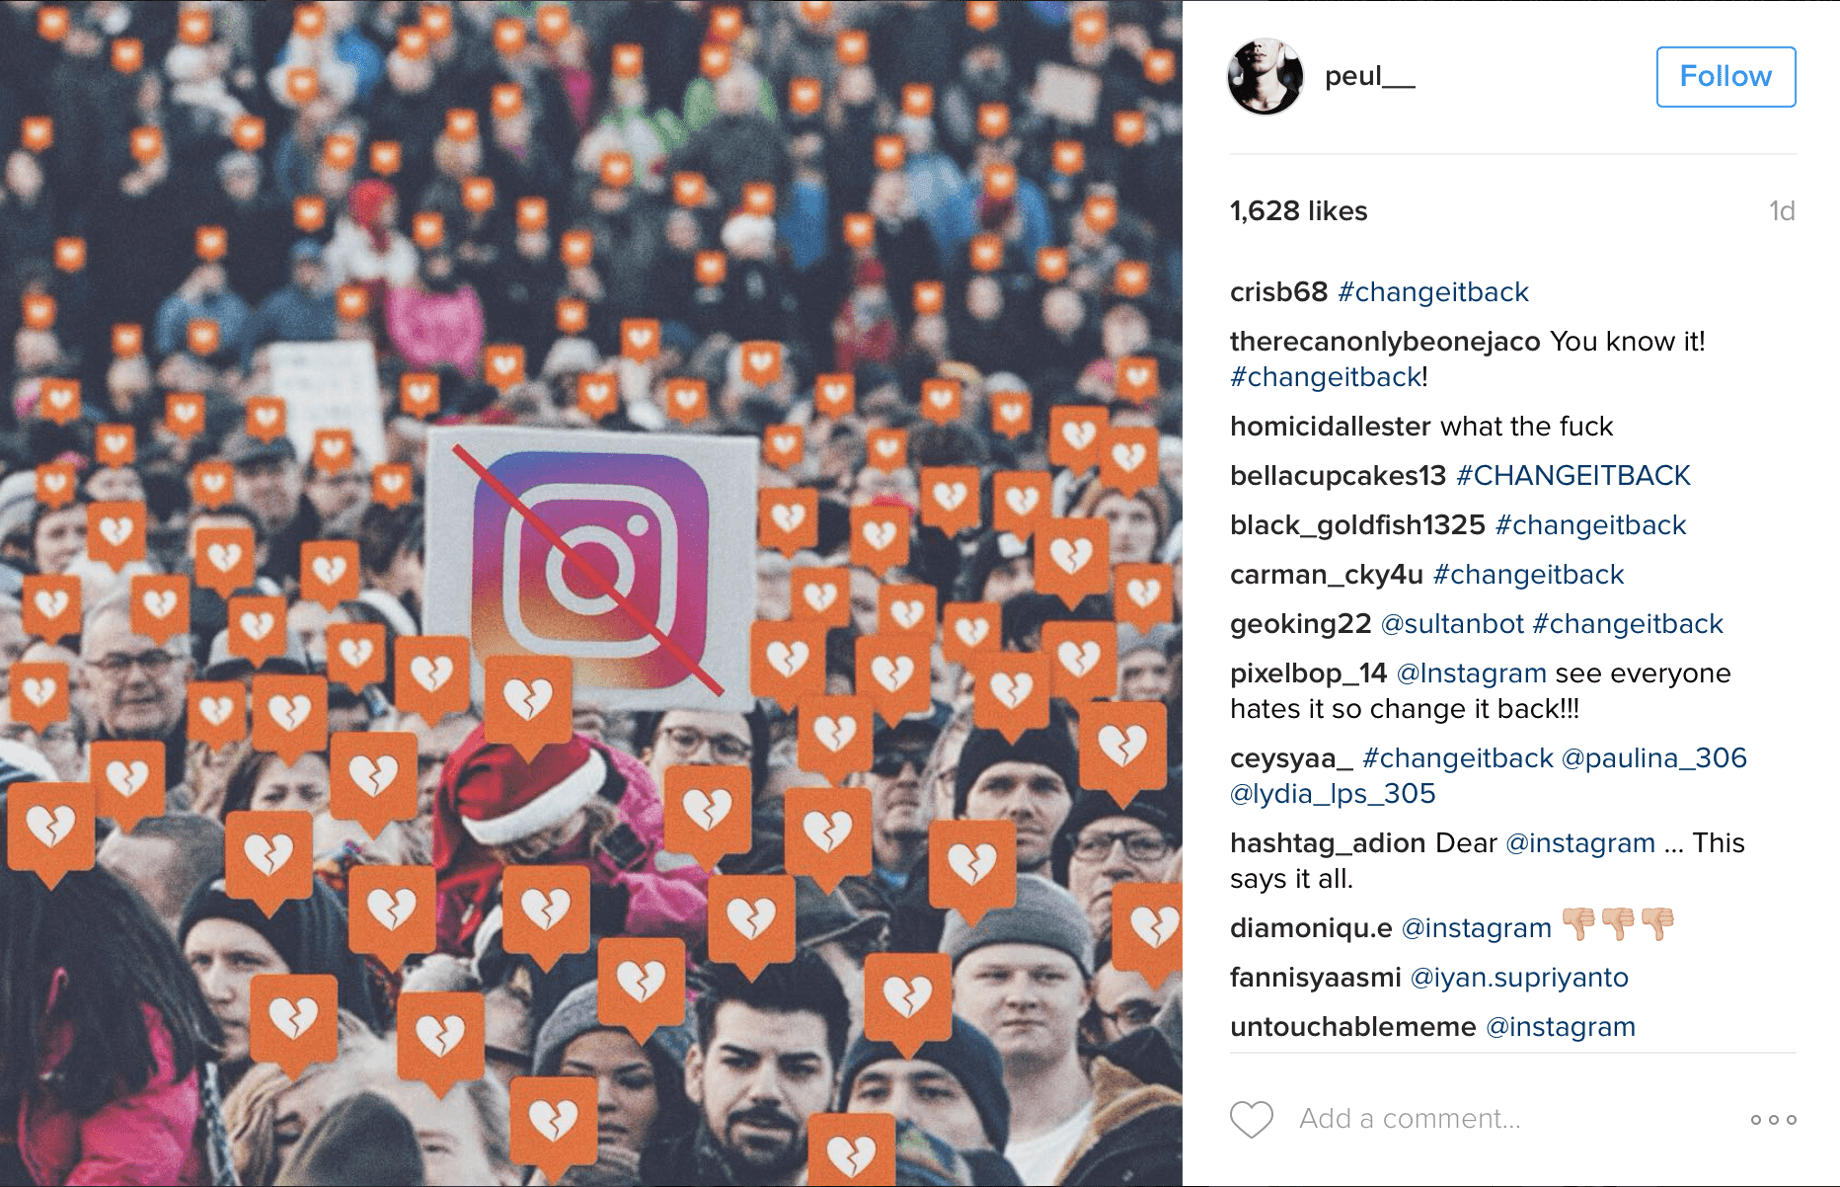1840x1187 pixels.
Task: Open the peul__ username profile link
Action: click(1369, 76)
